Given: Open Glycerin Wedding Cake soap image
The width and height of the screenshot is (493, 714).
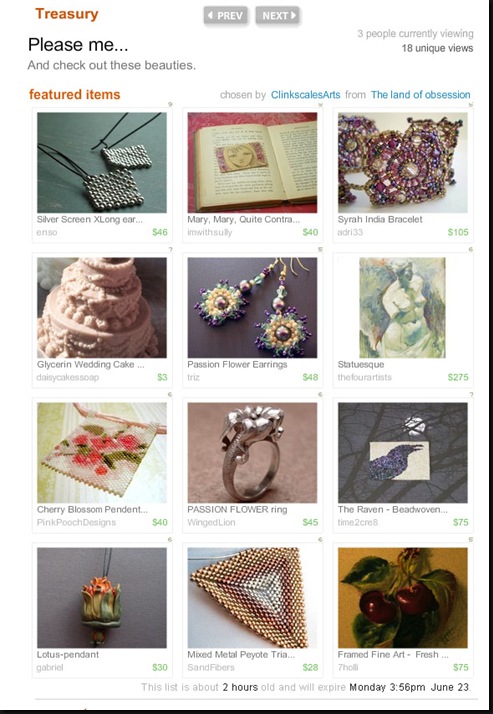Looking at the screenshot, I should (x=102, y=308).
